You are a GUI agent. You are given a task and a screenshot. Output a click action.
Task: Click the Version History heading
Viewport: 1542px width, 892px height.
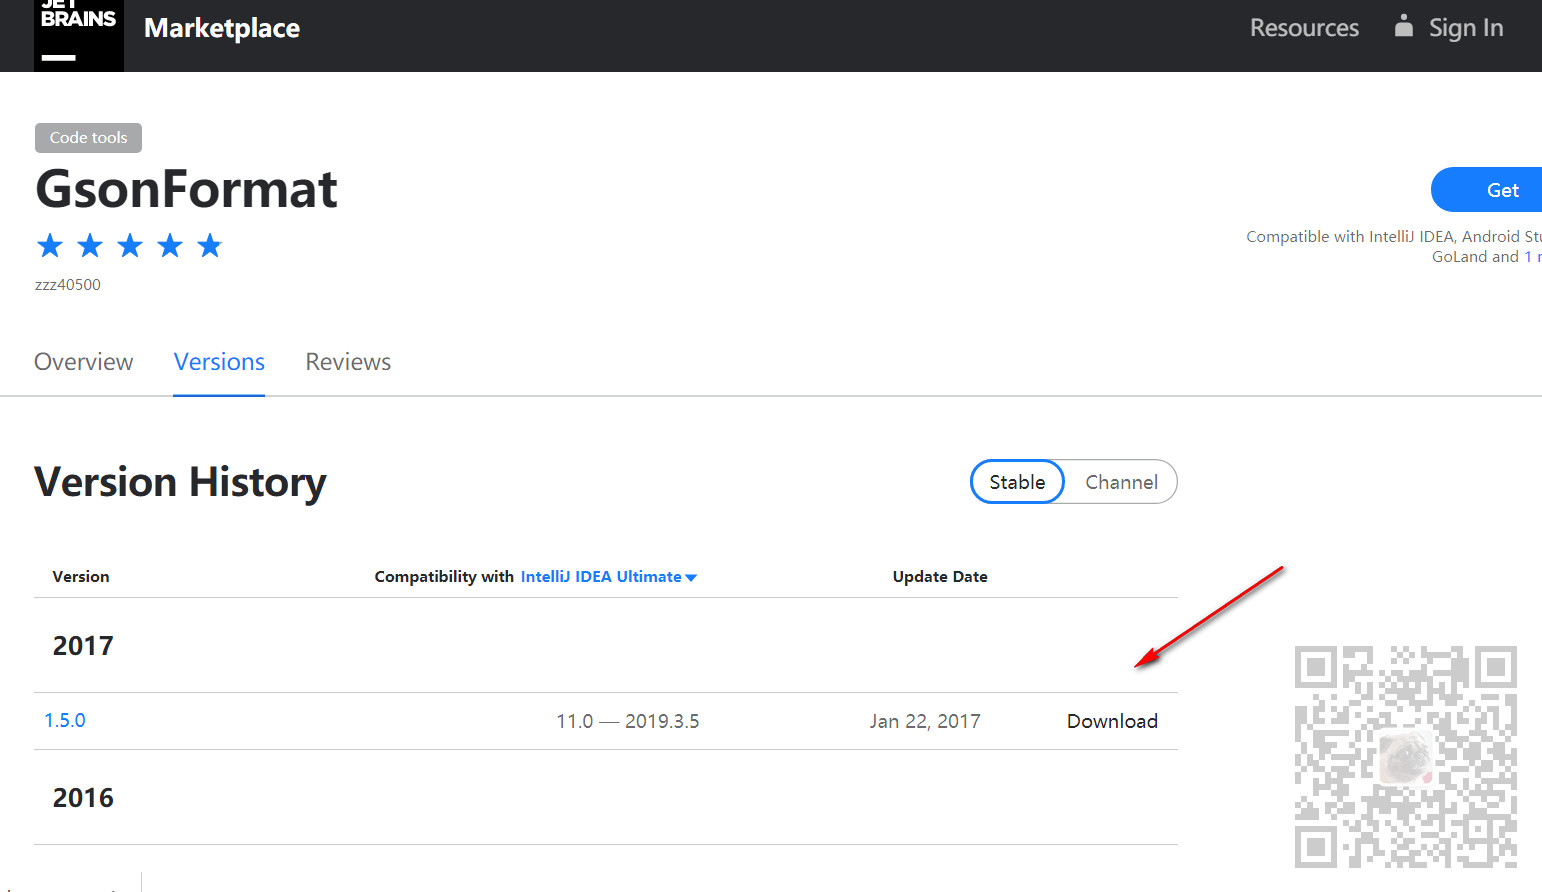coord(180,482)
